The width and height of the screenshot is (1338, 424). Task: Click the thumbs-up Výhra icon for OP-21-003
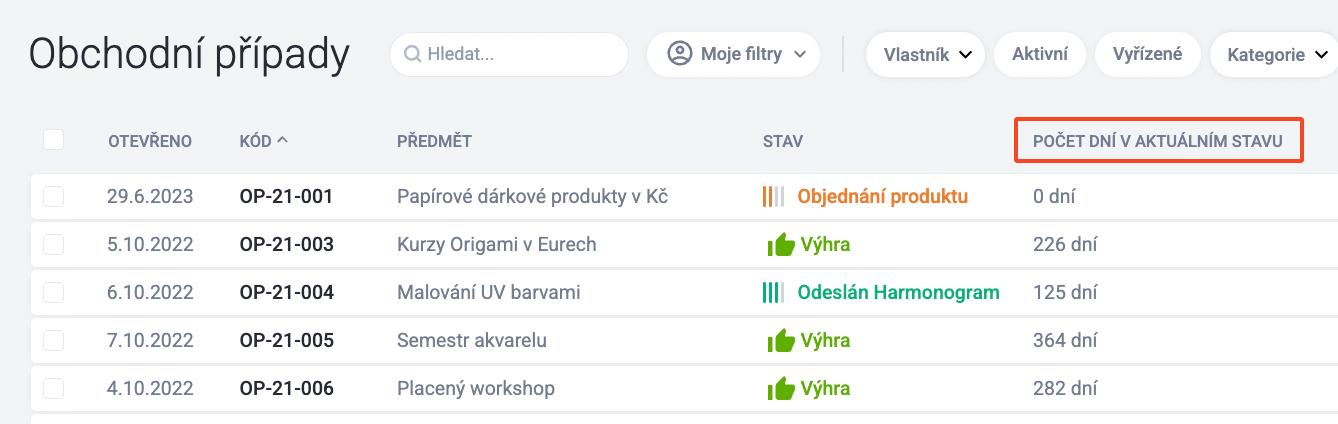(781, 244)
